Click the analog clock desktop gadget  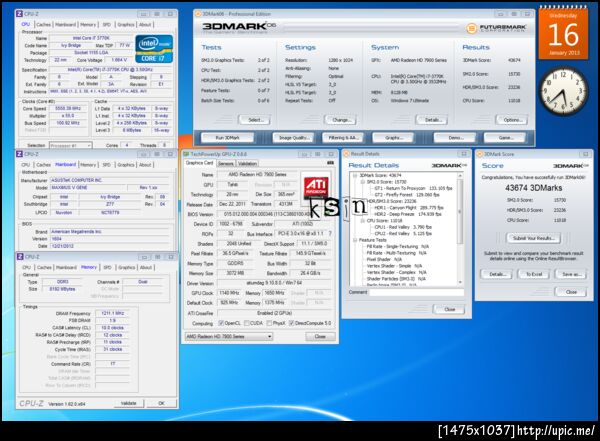(x=563, y=91)
